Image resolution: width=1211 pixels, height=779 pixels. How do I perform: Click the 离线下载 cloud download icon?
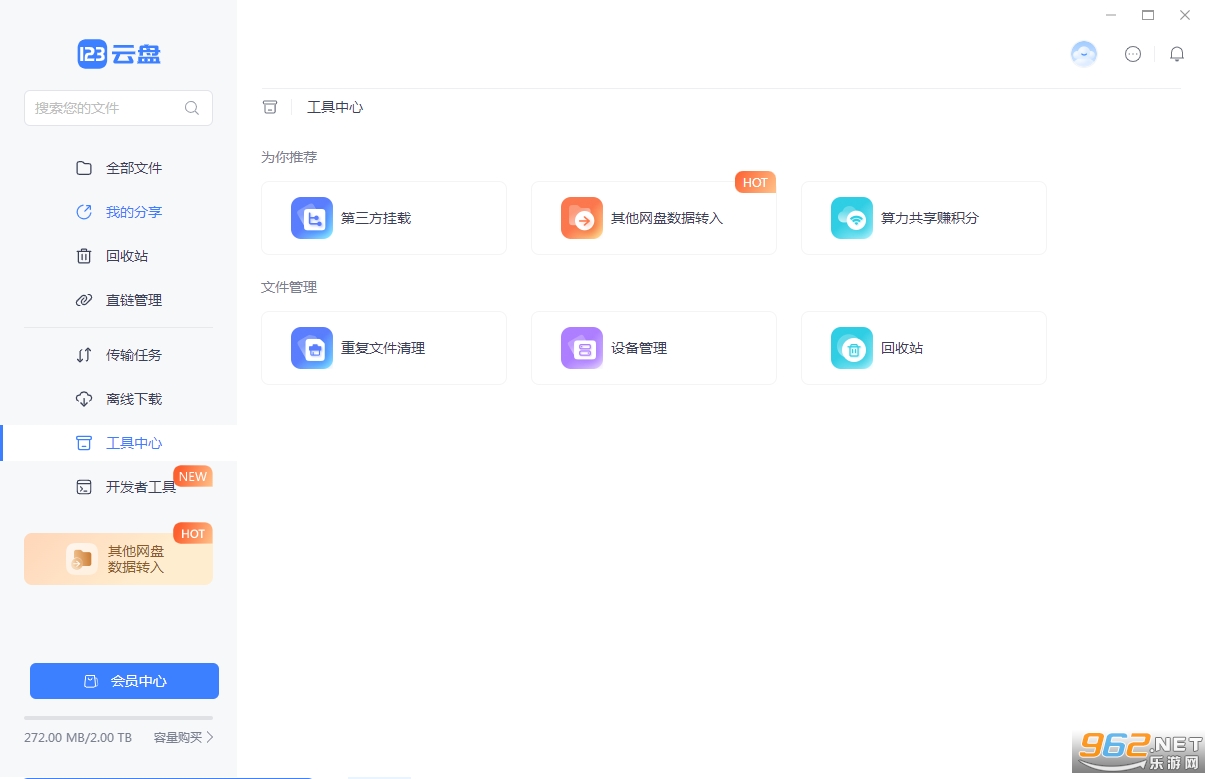point(84,399)
